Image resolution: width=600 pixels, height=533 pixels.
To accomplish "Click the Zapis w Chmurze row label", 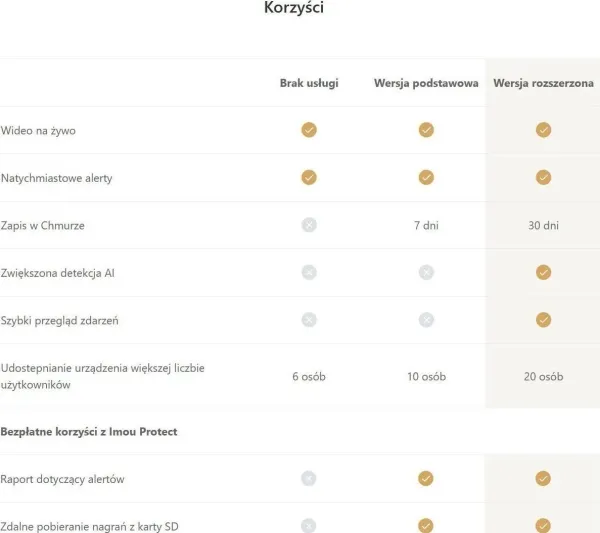I will pyautogui.click(x=42, y=226).
